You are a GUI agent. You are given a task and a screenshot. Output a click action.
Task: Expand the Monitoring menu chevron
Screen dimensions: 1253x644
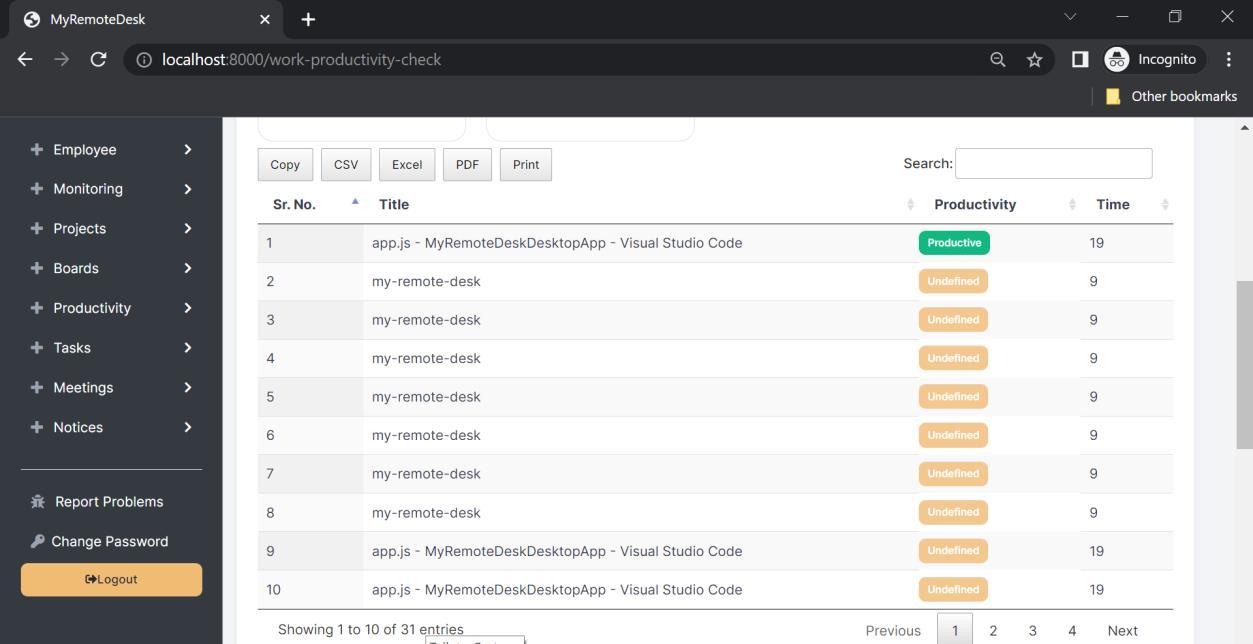tap(187, 189)
